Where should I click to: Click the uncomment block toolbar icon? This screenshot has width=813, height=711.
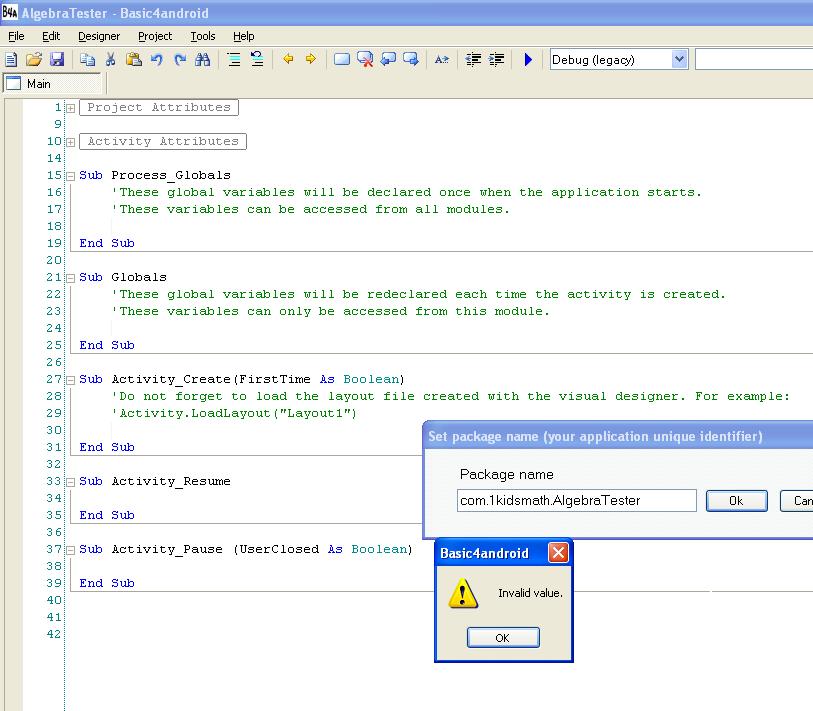pyautogui.click(x=257, y=60)
